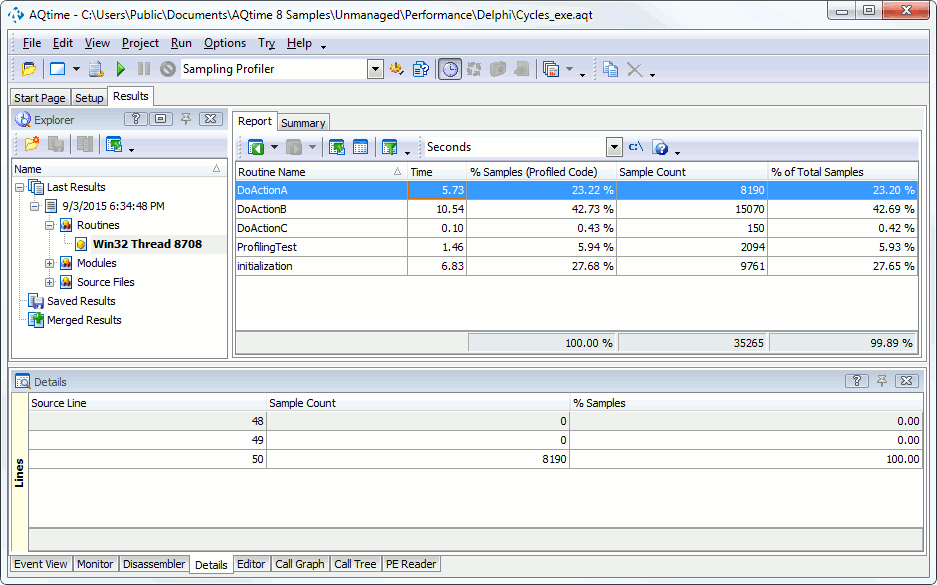Pin the Explorer panel
Screen dimensions: 937x585
click(186, 119)
